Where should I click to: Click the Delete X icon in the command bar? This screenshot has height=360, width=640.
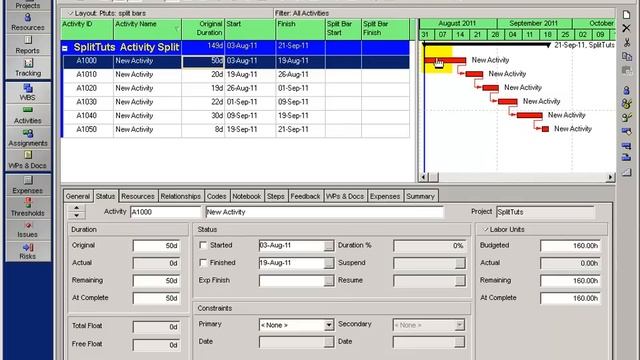pyautogui.click(x=626, y=28)
